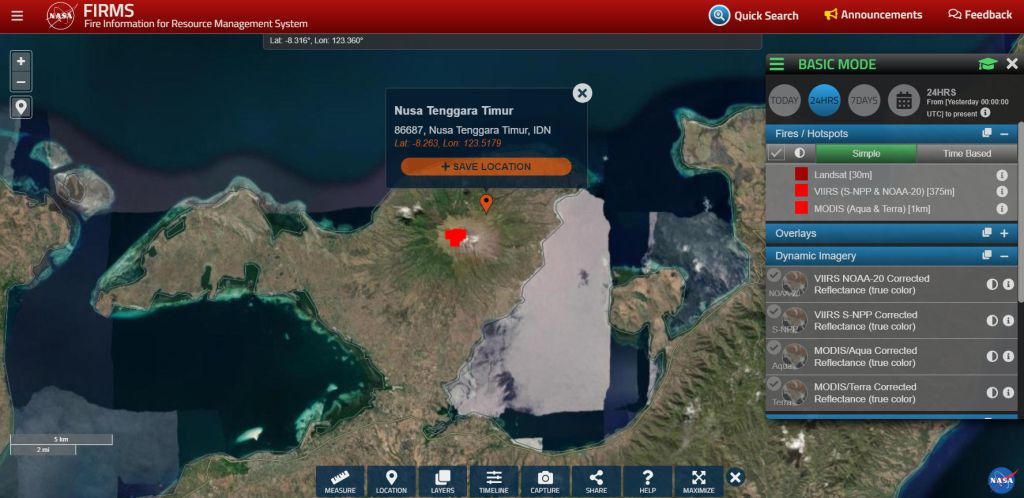Collapse the Fires / Hotspots section
Image resolution: width=1024 pixels, height=498 pixels.
click(x=1004, y=133)
